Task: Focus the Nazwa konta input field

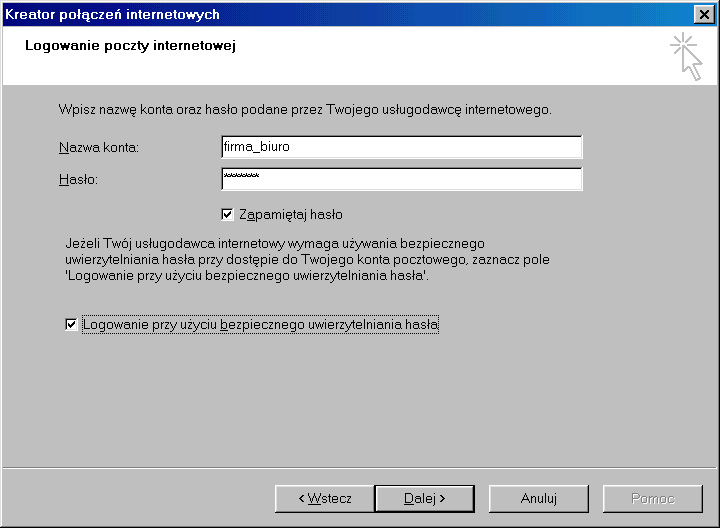Action: [x=400, y=147]
